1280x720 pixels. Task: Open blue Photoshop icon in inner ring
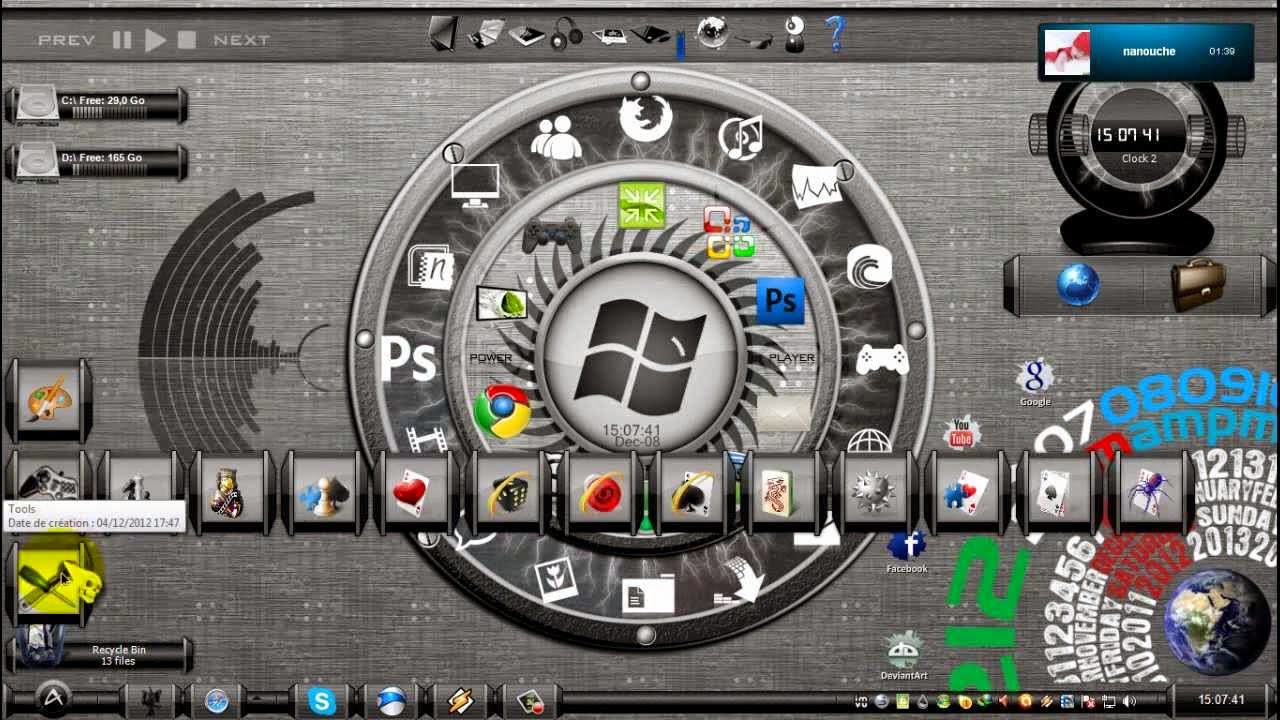click(x=780, y=300)
